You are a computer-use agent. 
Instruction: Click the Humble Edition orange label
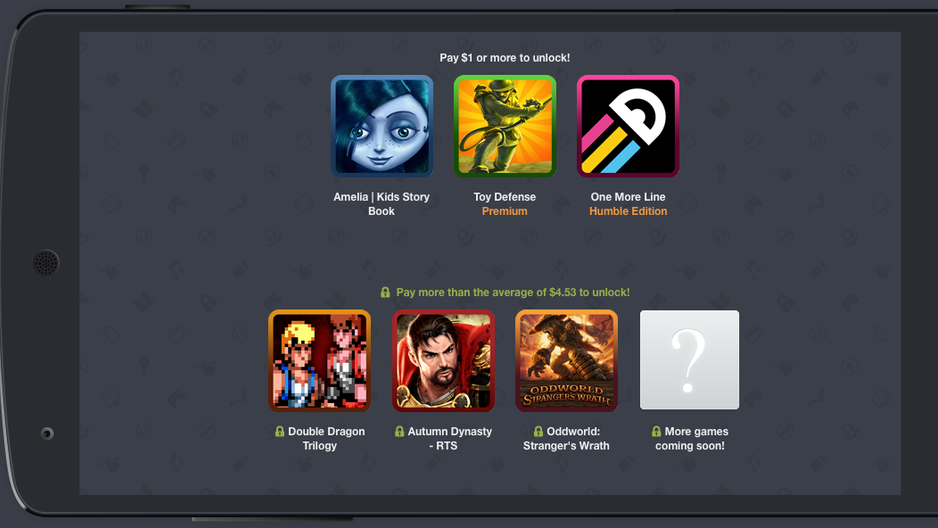coord(628,211)
